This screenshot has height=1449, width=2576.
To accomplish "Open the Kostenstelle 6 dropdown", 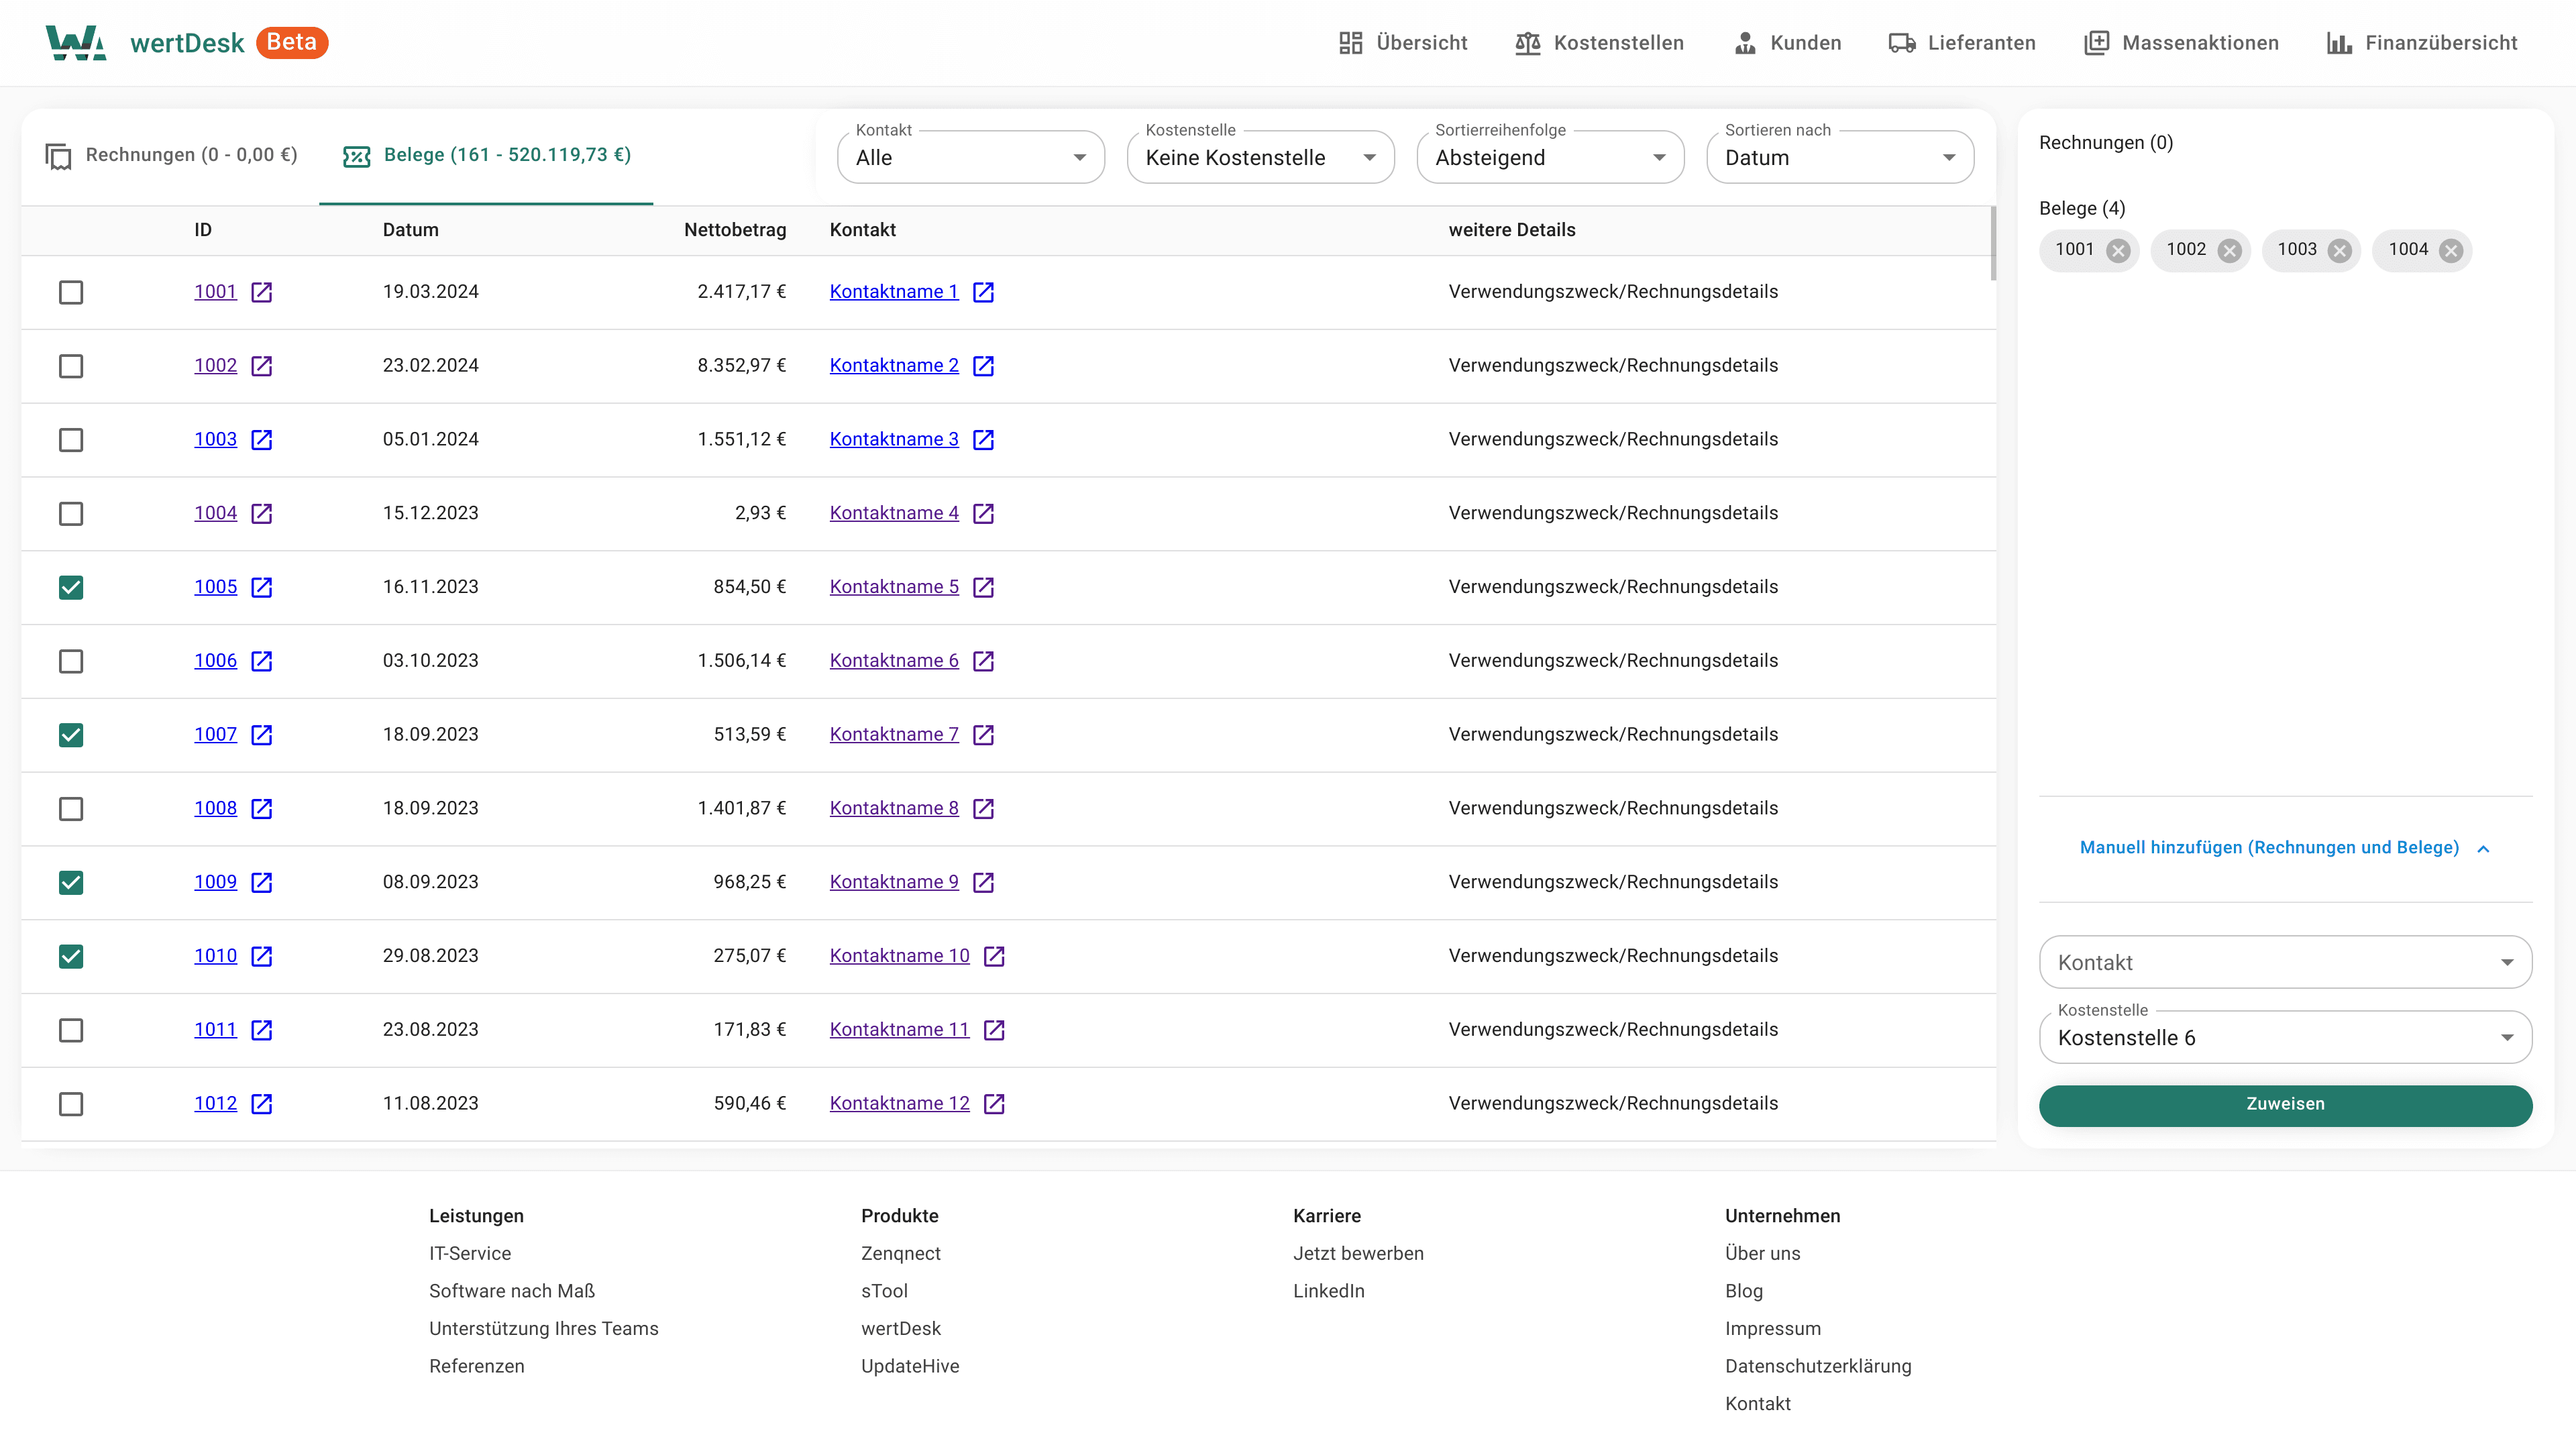I will coord(2284,1038).
